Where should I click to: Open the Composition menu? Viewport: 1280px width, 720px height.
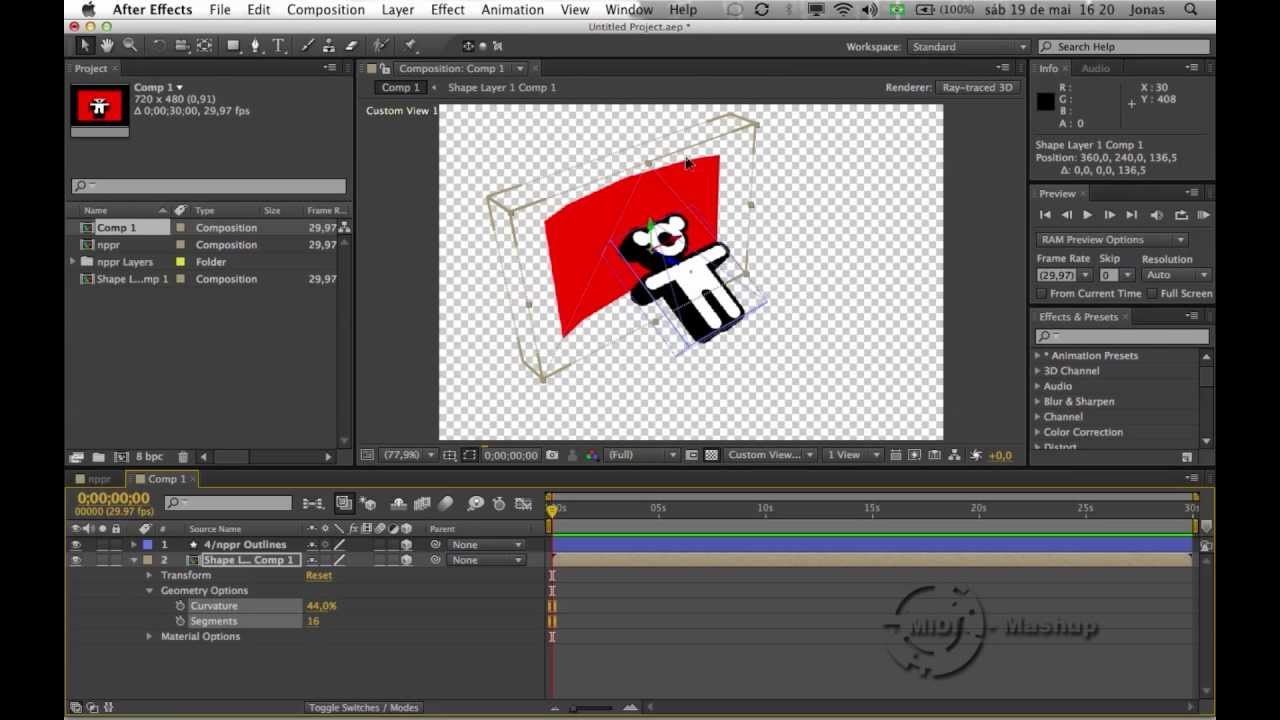coord(325,10)
